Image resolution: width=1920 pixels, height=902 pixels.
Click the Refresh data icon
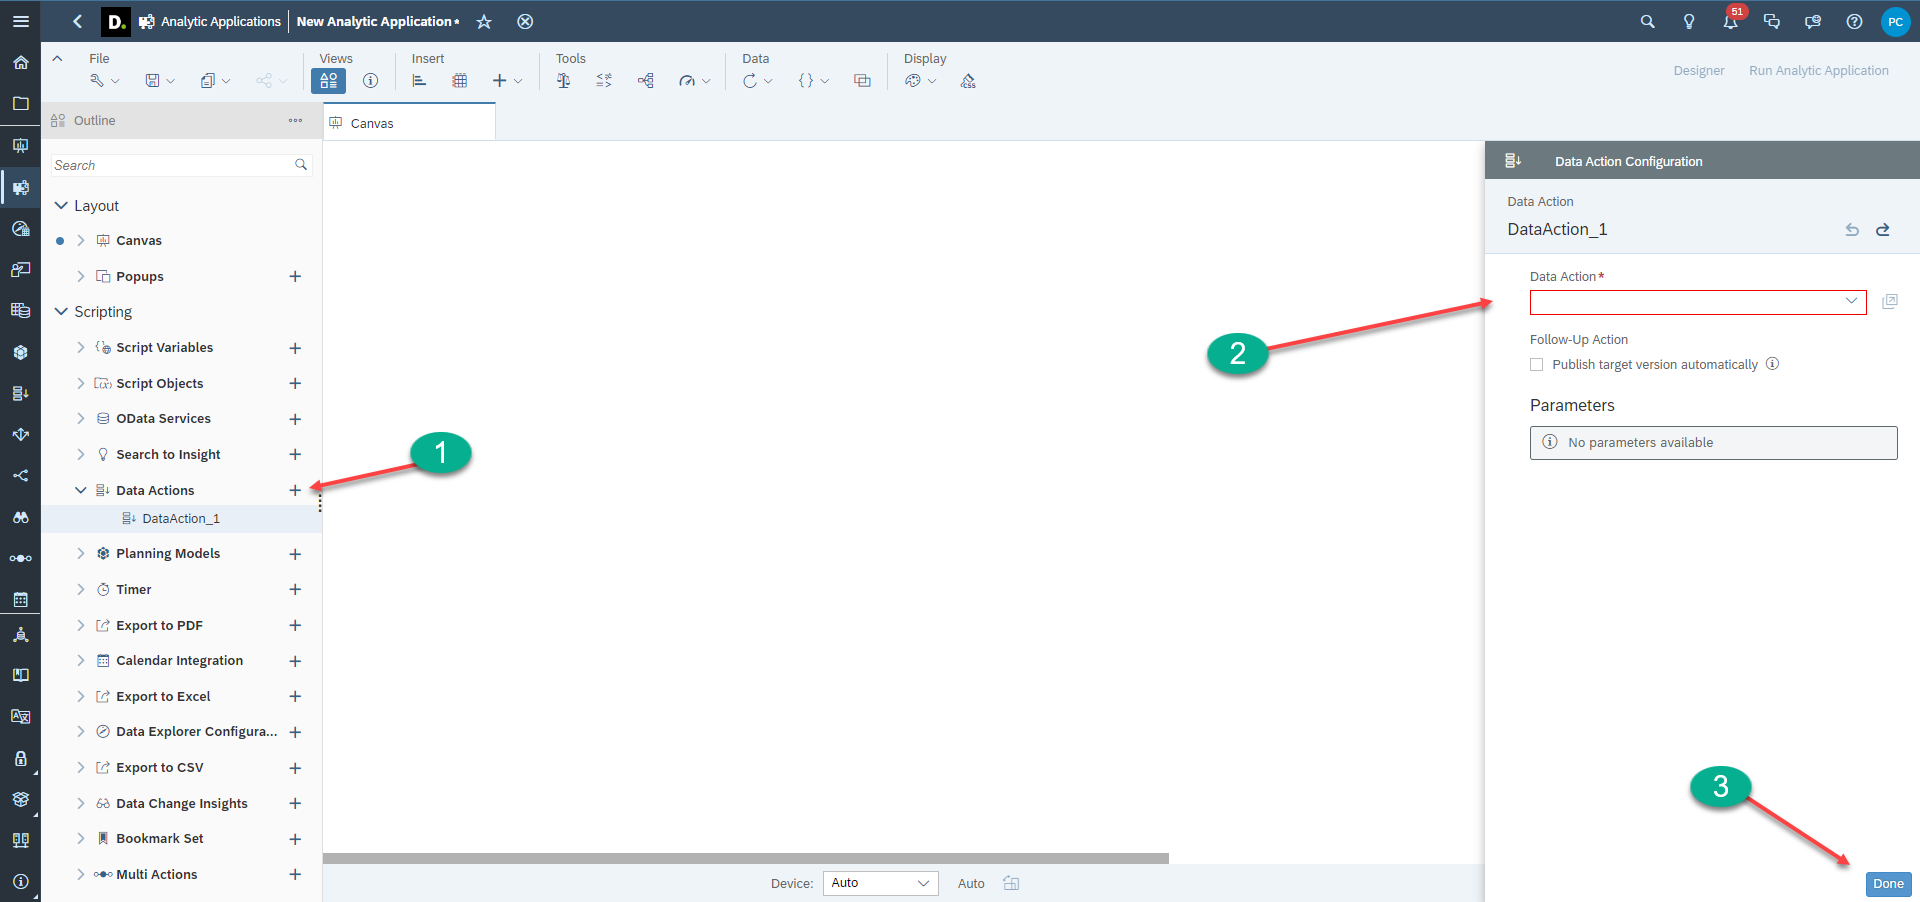pyautogui.click(x=750, y=81)
